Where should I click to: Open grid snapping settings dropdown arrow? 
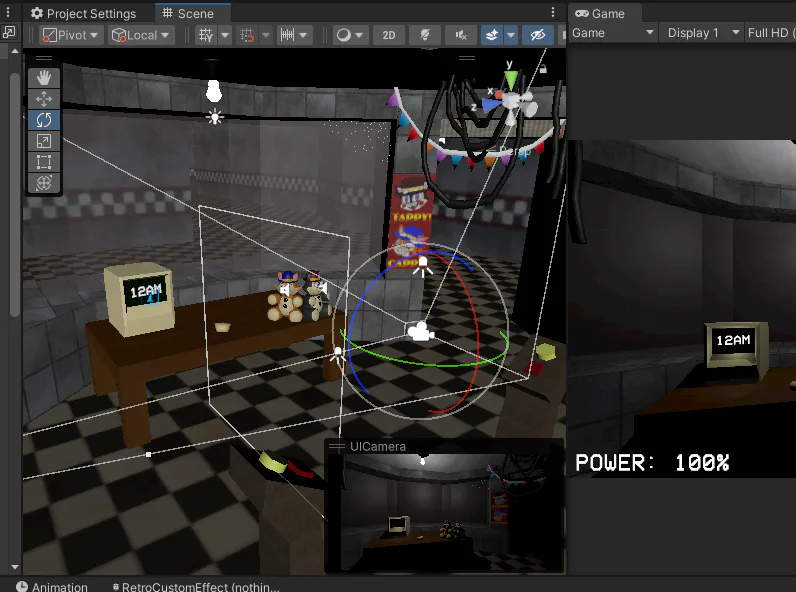tap(266, 35)
